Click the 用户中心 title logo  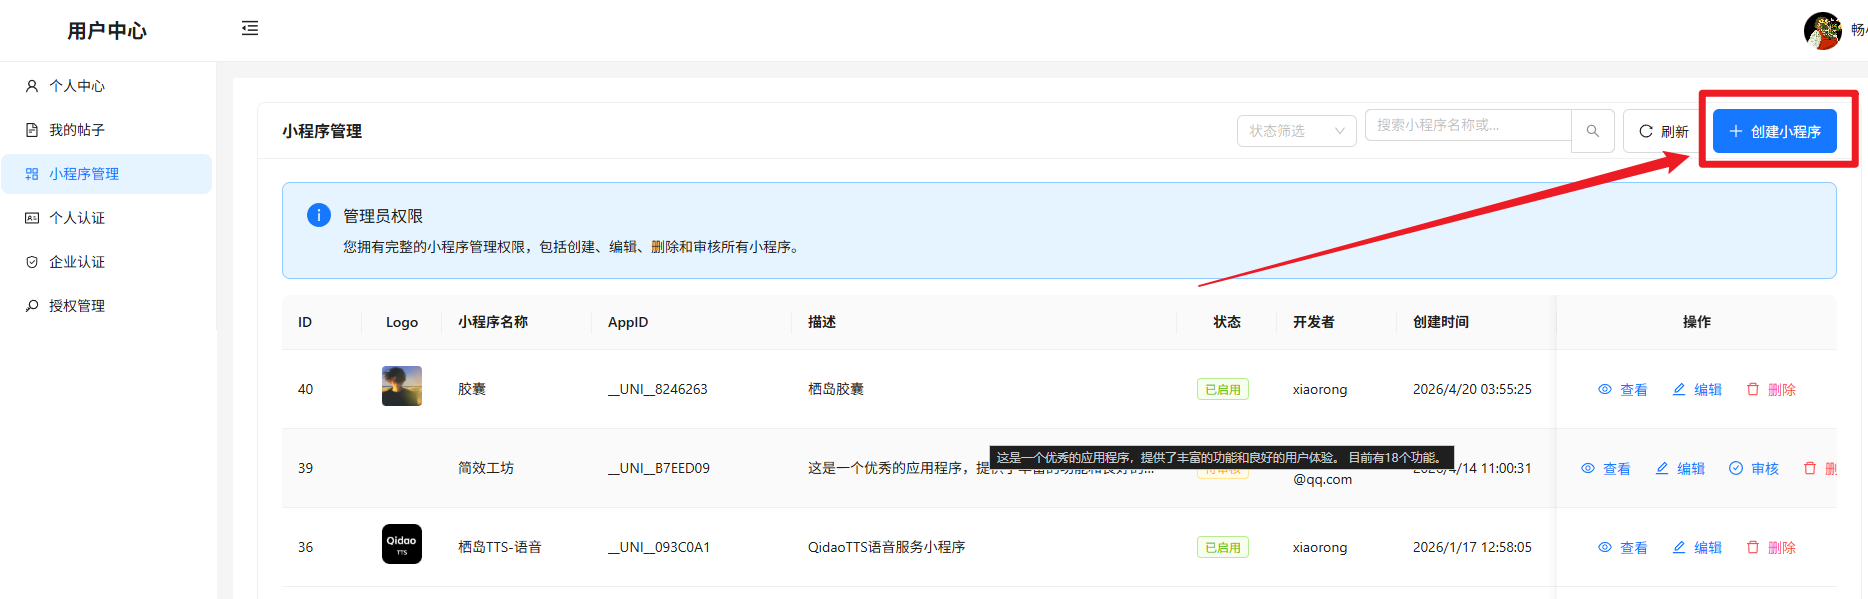tap(107, 31)
